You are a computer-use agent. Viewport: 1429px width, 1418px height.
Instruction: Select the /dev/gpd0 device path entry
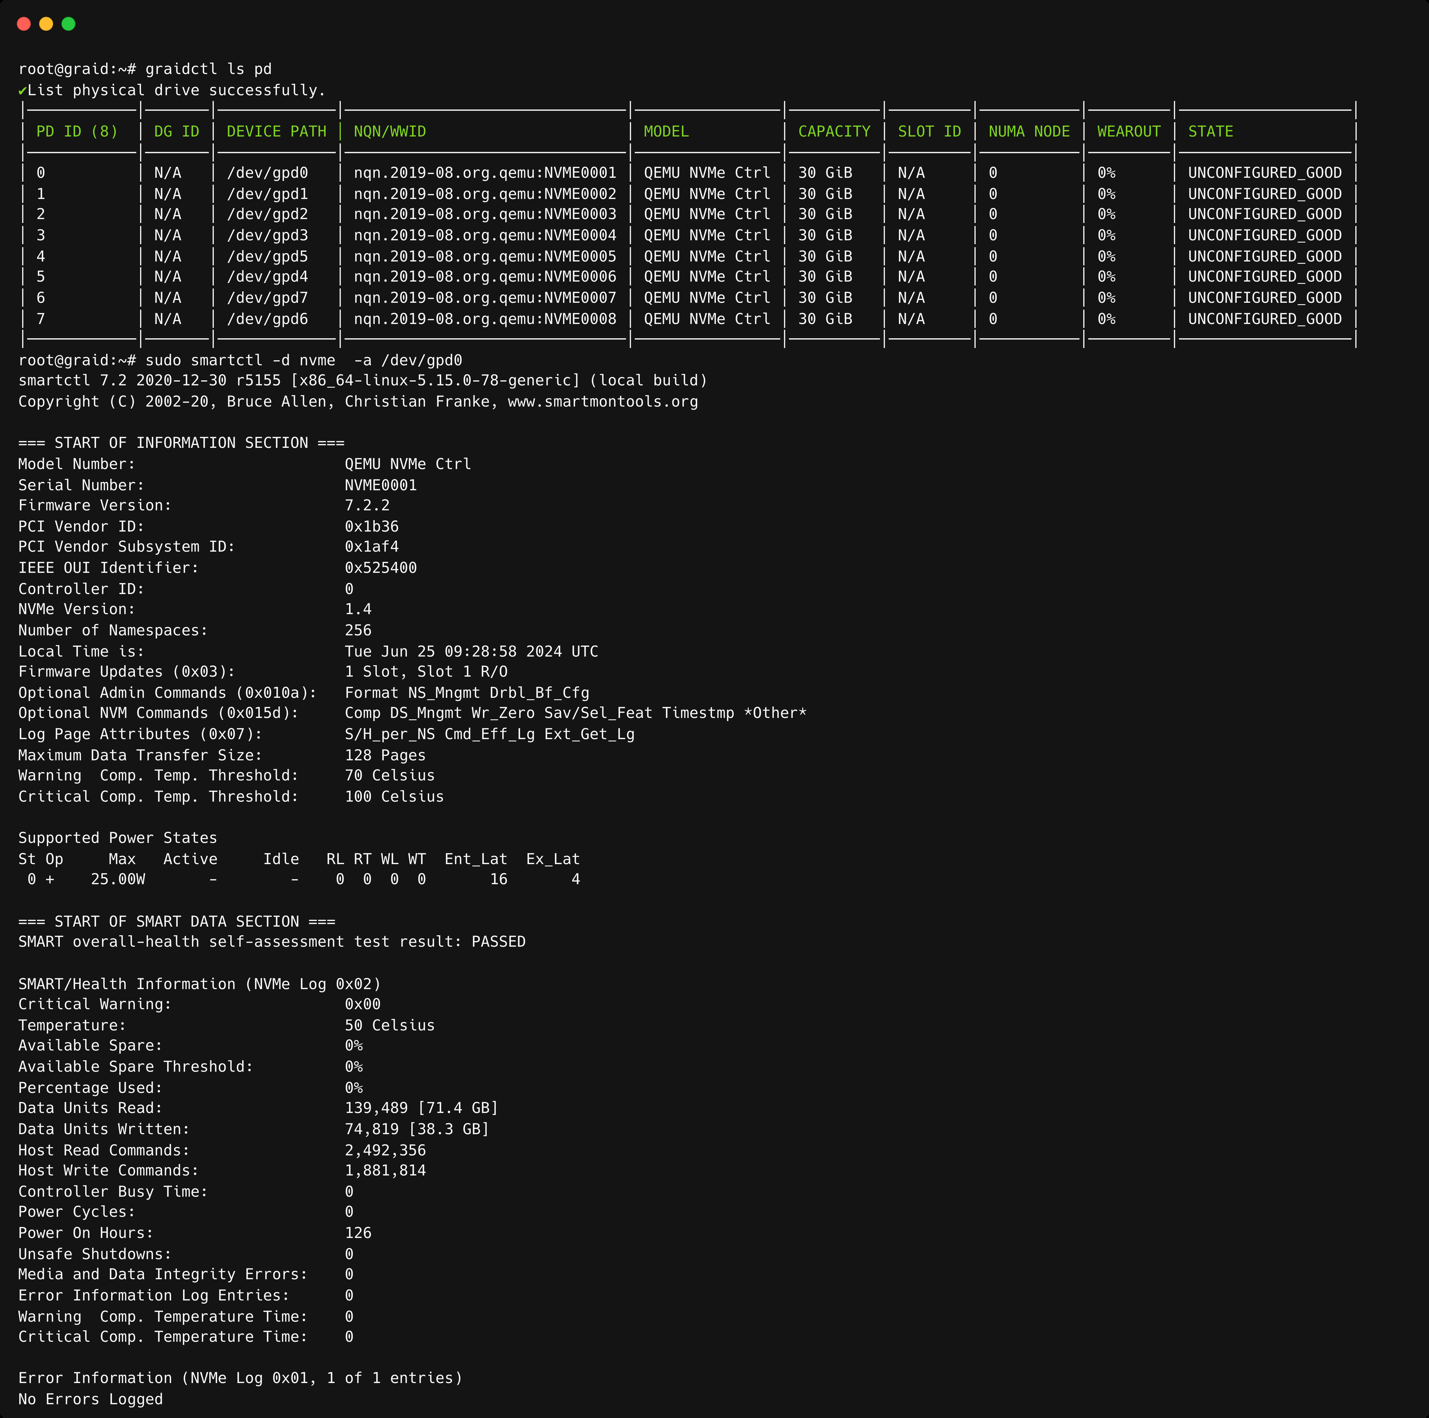tap(266, 172)
